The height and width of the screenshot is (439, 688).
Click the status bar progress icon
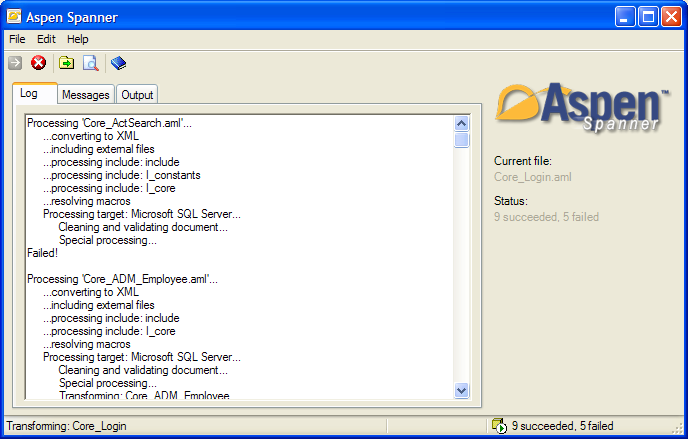tap(499, 426)
